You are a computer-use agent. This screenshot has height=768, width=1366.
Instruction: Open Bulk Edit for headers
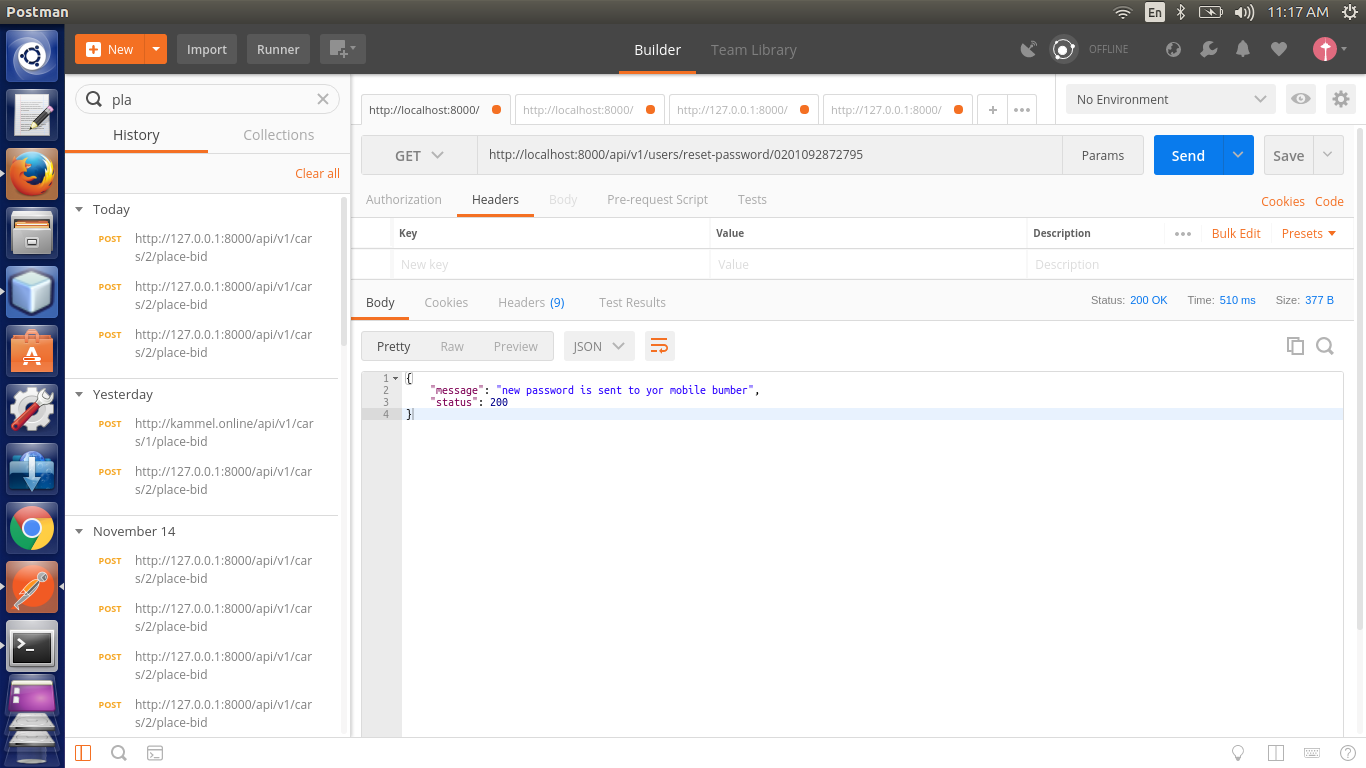click(x=1236, y=233)
